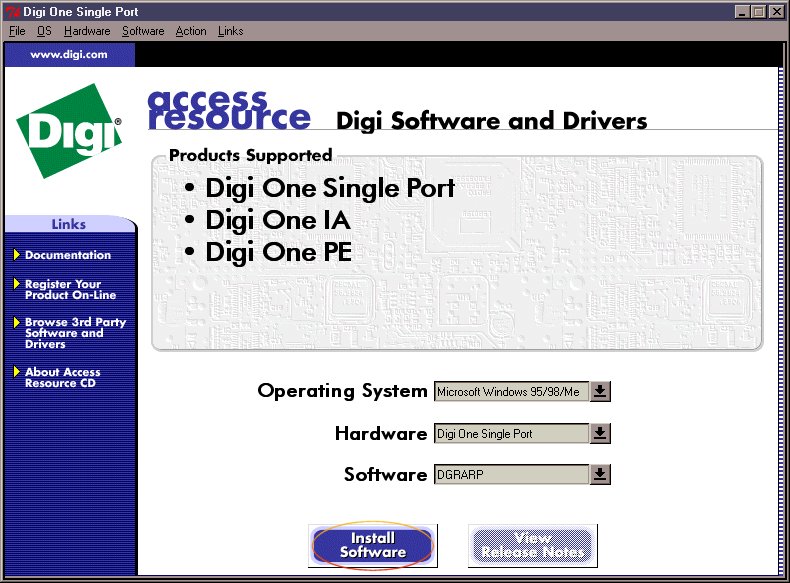Click yellow arrow beside Browse 3rd Party Software
The image size is (790, 583).
[17, 322]
